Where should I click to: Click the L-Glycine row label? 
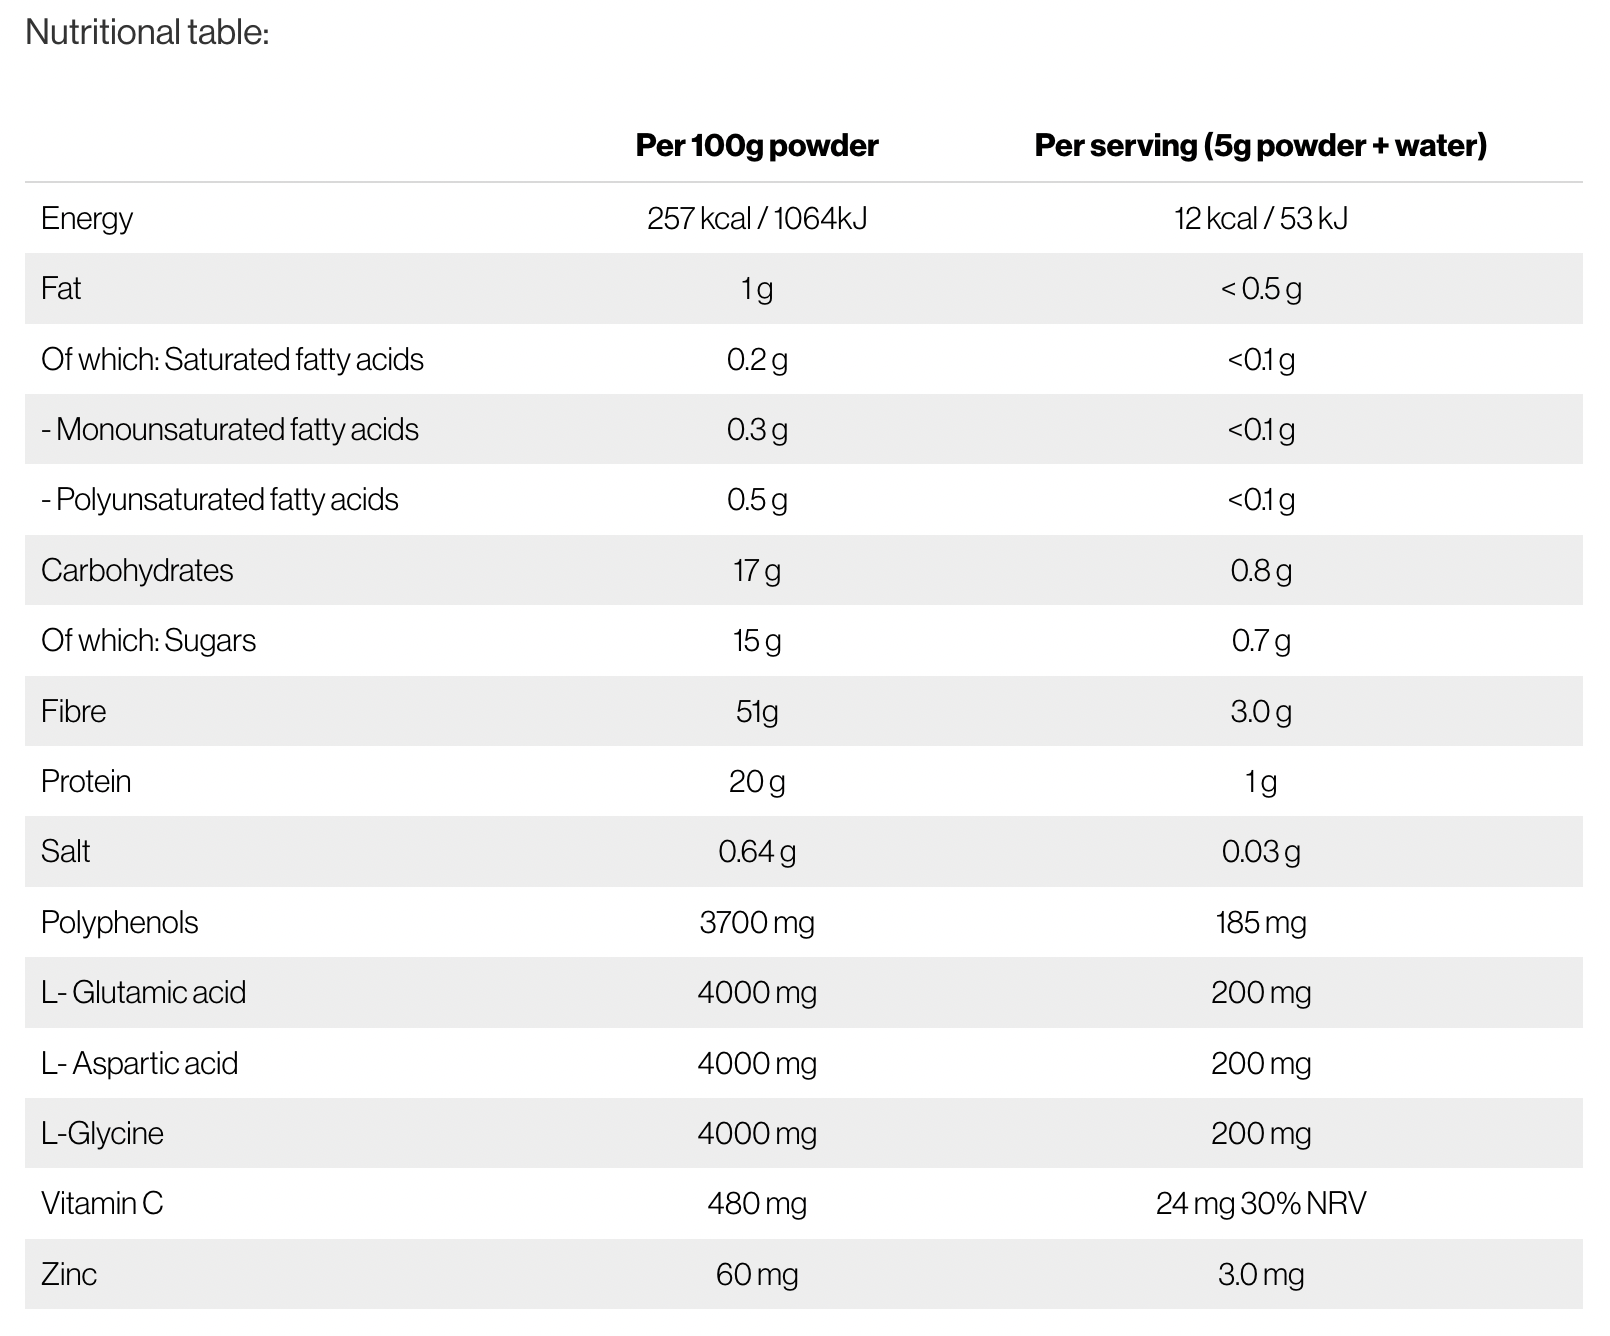point(102,1133)
